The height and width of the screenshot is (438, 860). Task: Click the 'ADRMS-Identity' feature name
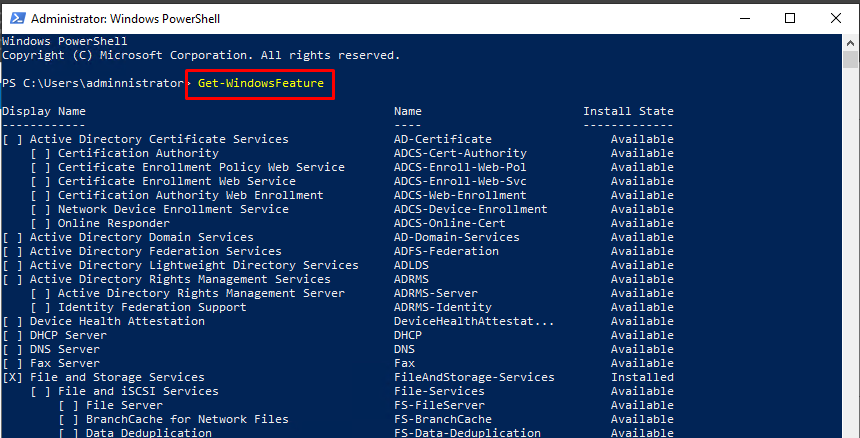coord(443,308)
